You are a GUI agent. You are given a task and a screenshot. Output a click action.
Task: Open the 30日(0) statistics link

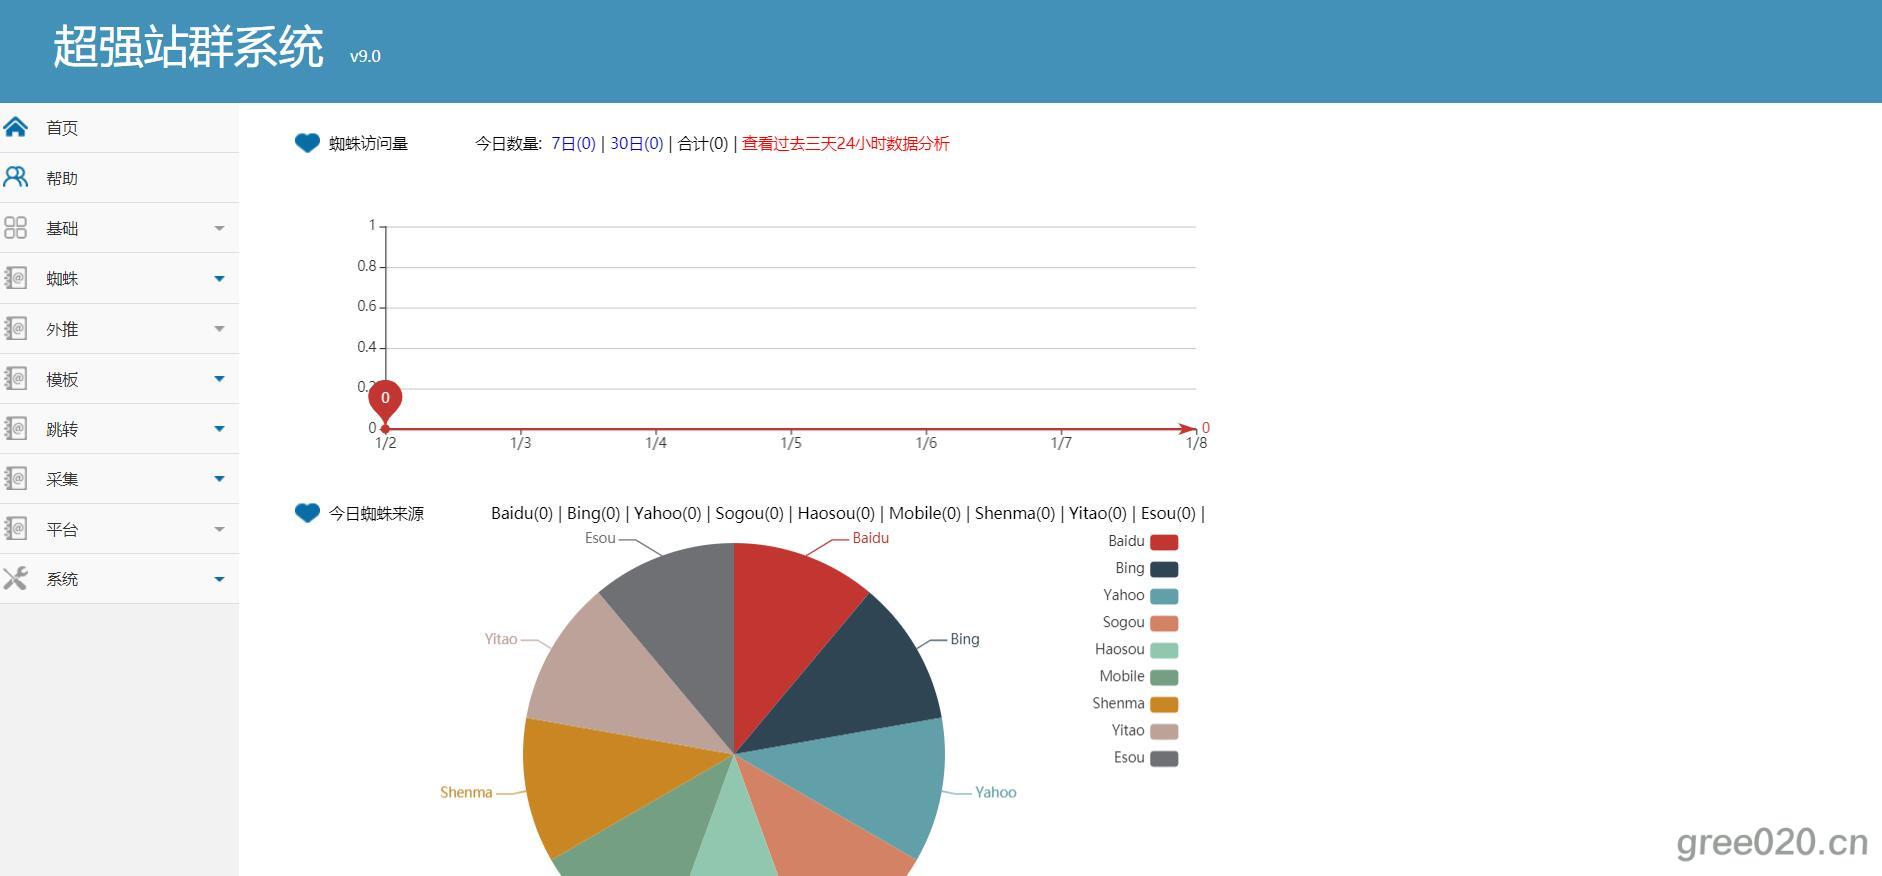[637, 143]
